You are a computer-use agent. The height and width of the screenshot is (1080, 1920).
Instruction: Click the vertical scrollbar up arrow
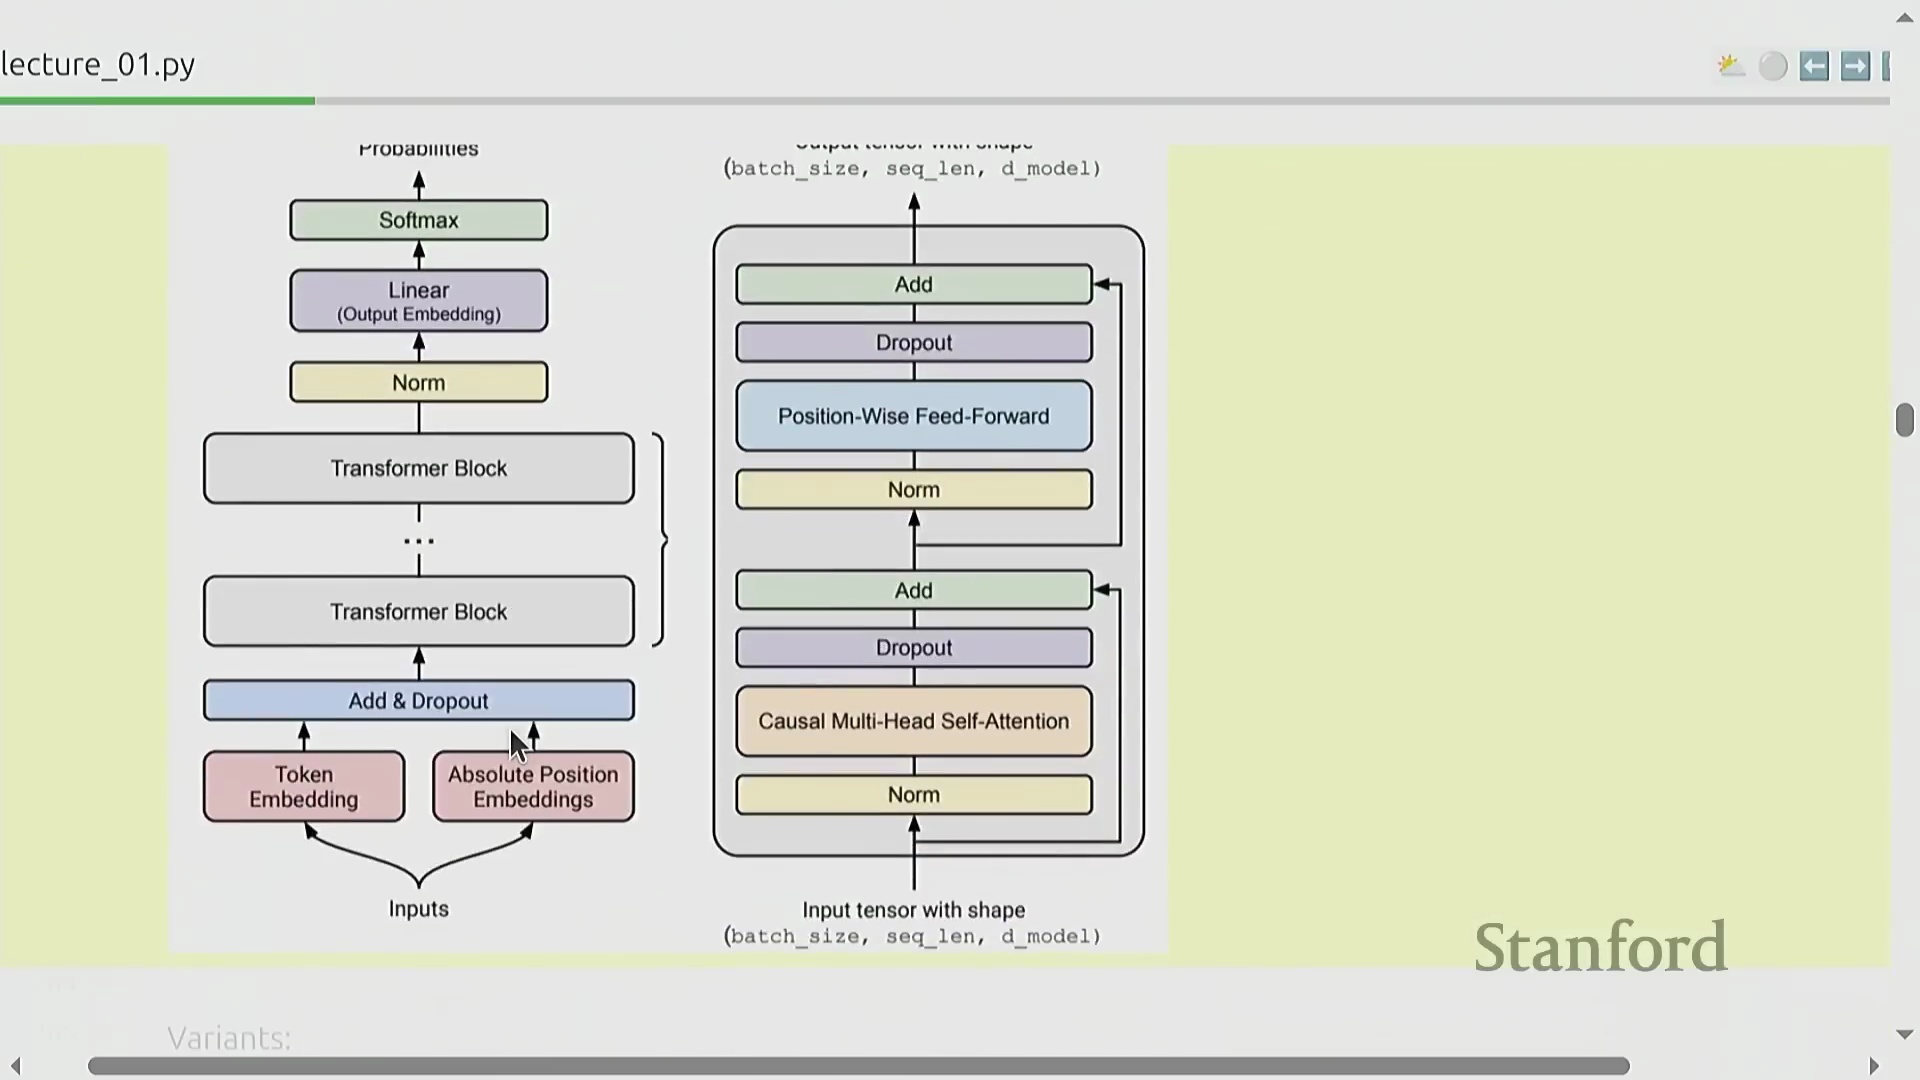pos(1904,17)
